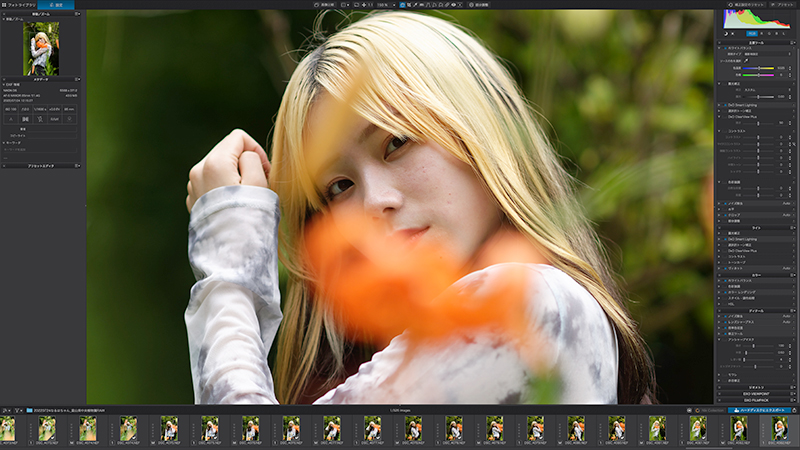Screen dimensions: 800x450
Task: Click the Local Adjustments (部分調整) toolbar button
Action: pyautogui.click(x=479, y=5)
